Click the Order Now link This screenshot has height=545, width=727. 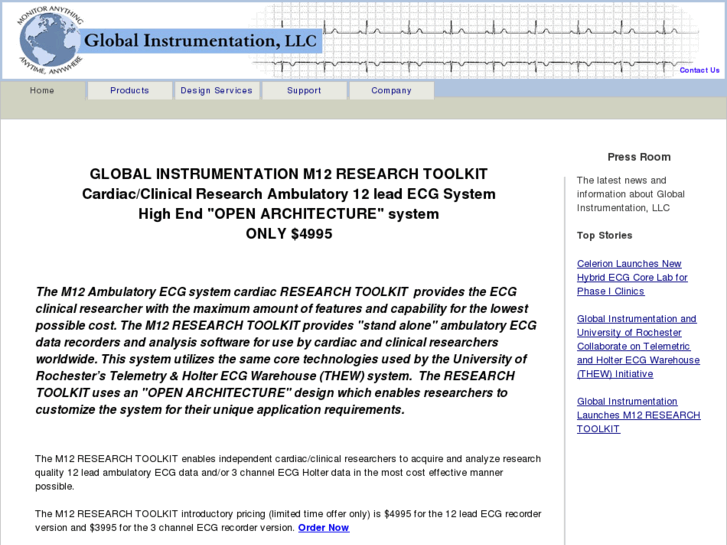click(324, 528)
